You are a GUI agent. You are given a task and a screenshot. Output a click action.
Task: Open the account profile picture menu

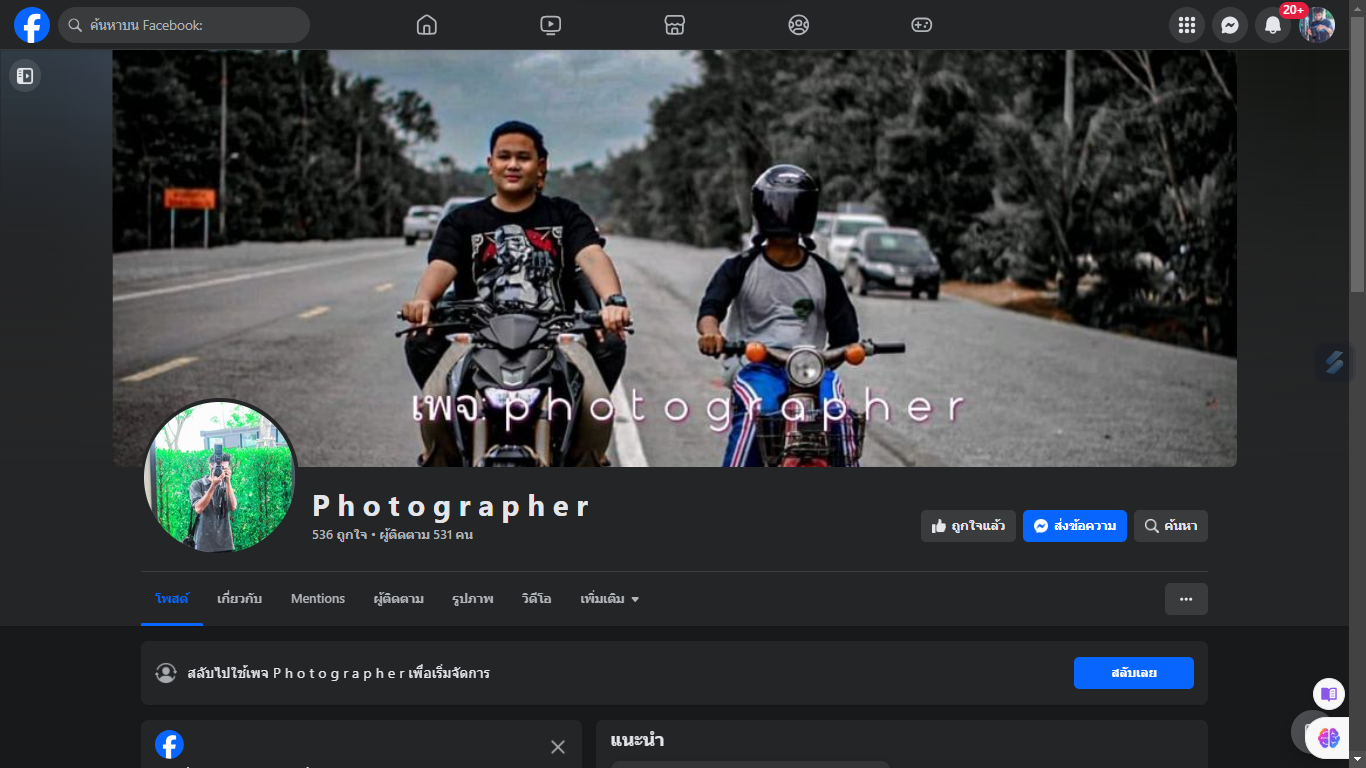1317,25
